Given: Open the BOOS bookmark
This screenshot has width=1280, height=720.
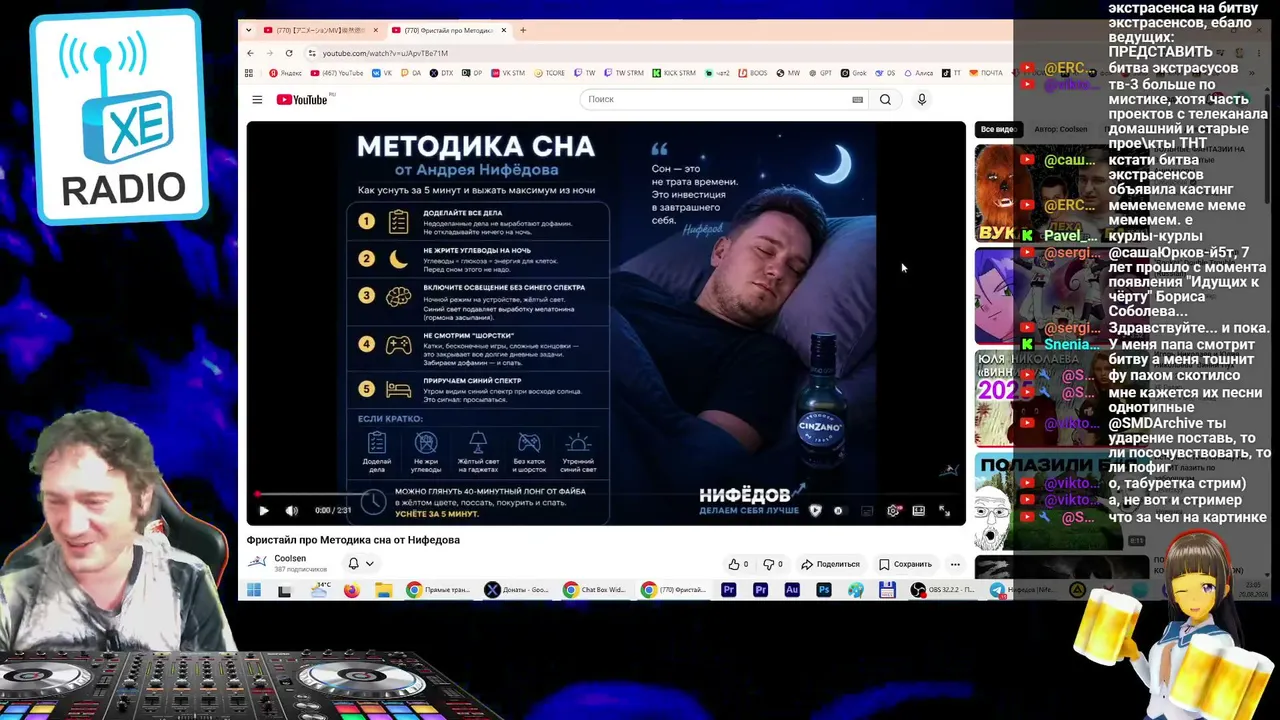Looking at the screenshot, I should [752, 73].
